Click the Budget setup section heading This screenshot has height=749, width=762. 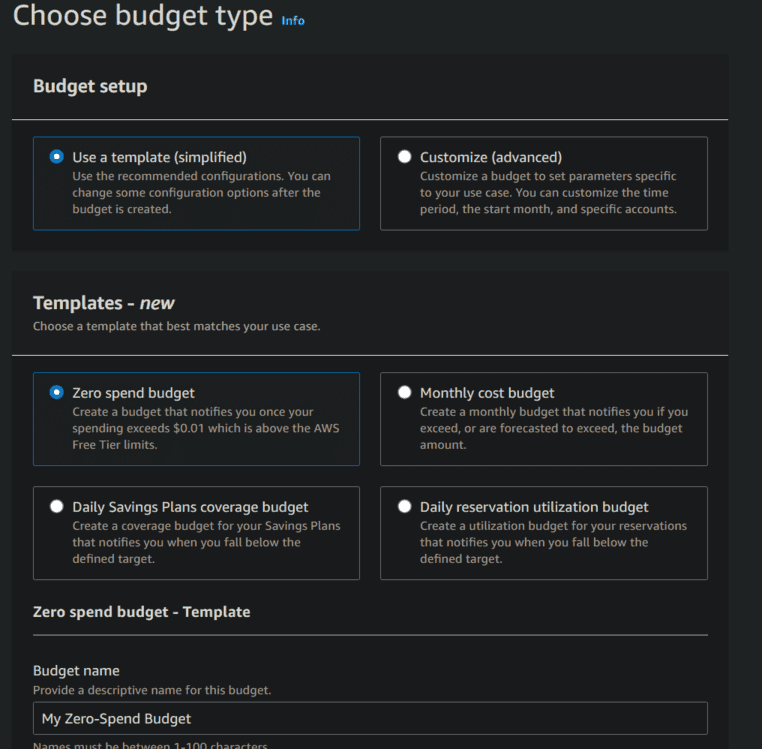click(x=90, y=86)
